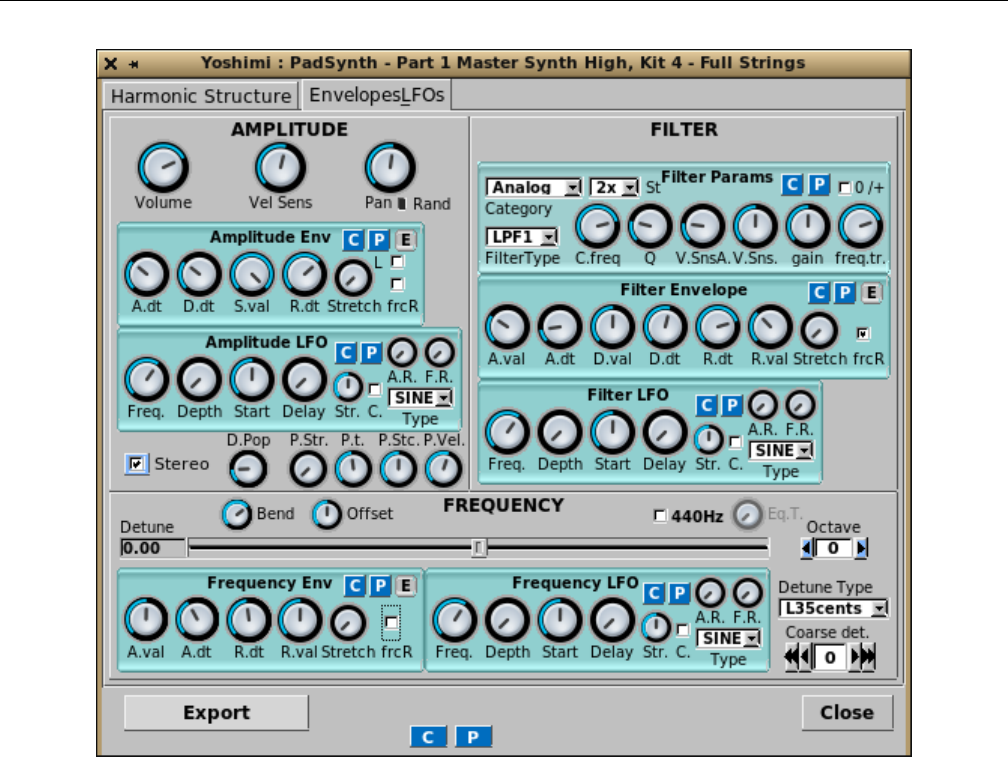1008x757 pixels.
Task: Click the Vel Sens knob
Action: point(281,167)
